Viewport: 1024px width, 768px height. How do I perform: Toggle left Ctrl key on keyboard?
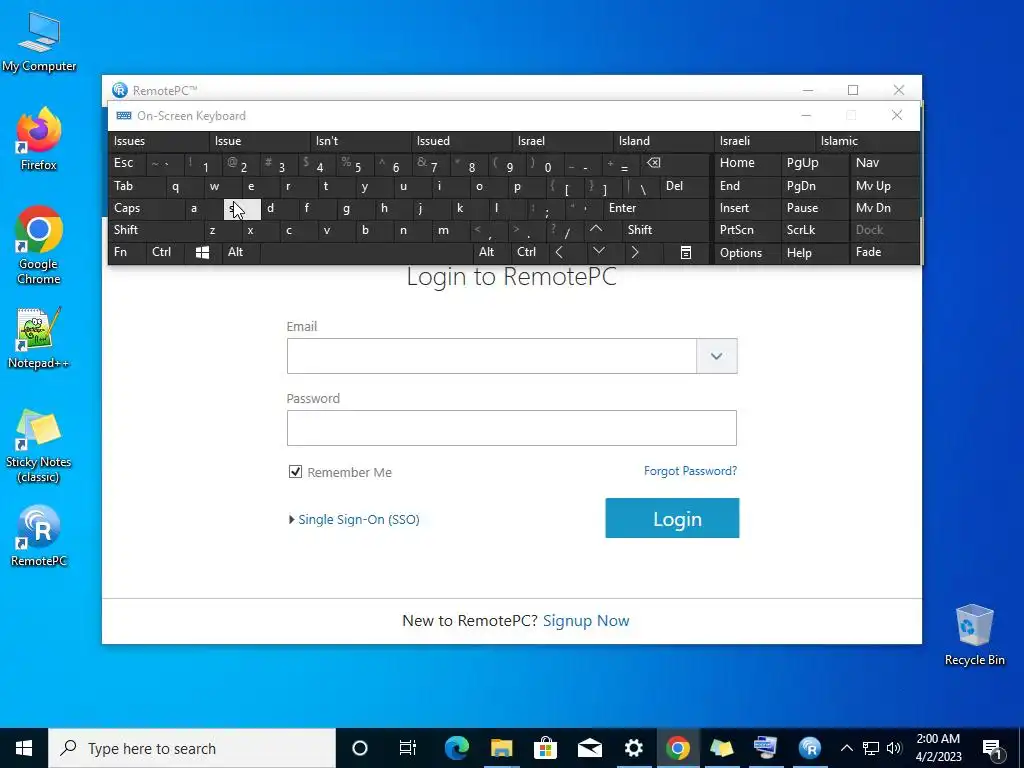[165, 252]
